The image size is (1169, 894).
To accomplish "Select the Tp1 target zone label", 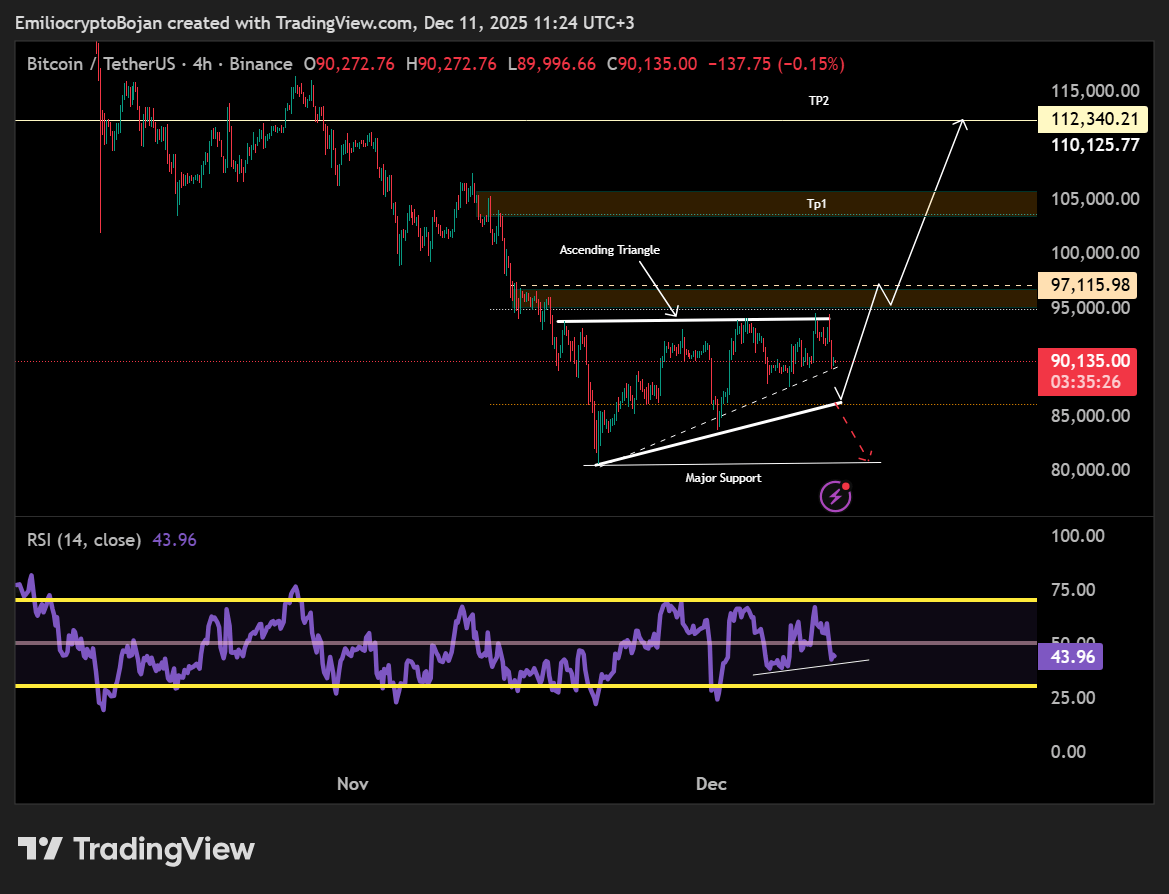I will pos(817,204).
